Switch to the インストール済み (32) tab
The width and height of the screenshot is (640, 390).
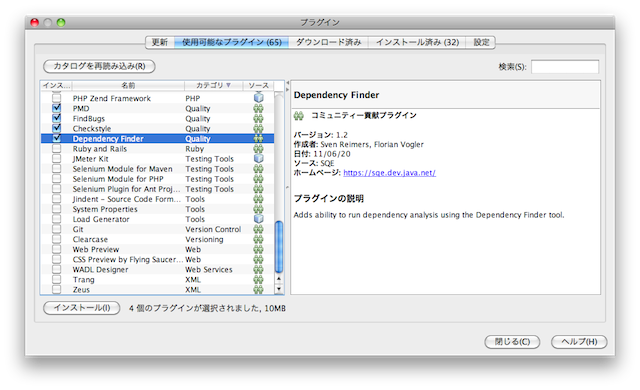pos(417,42)
